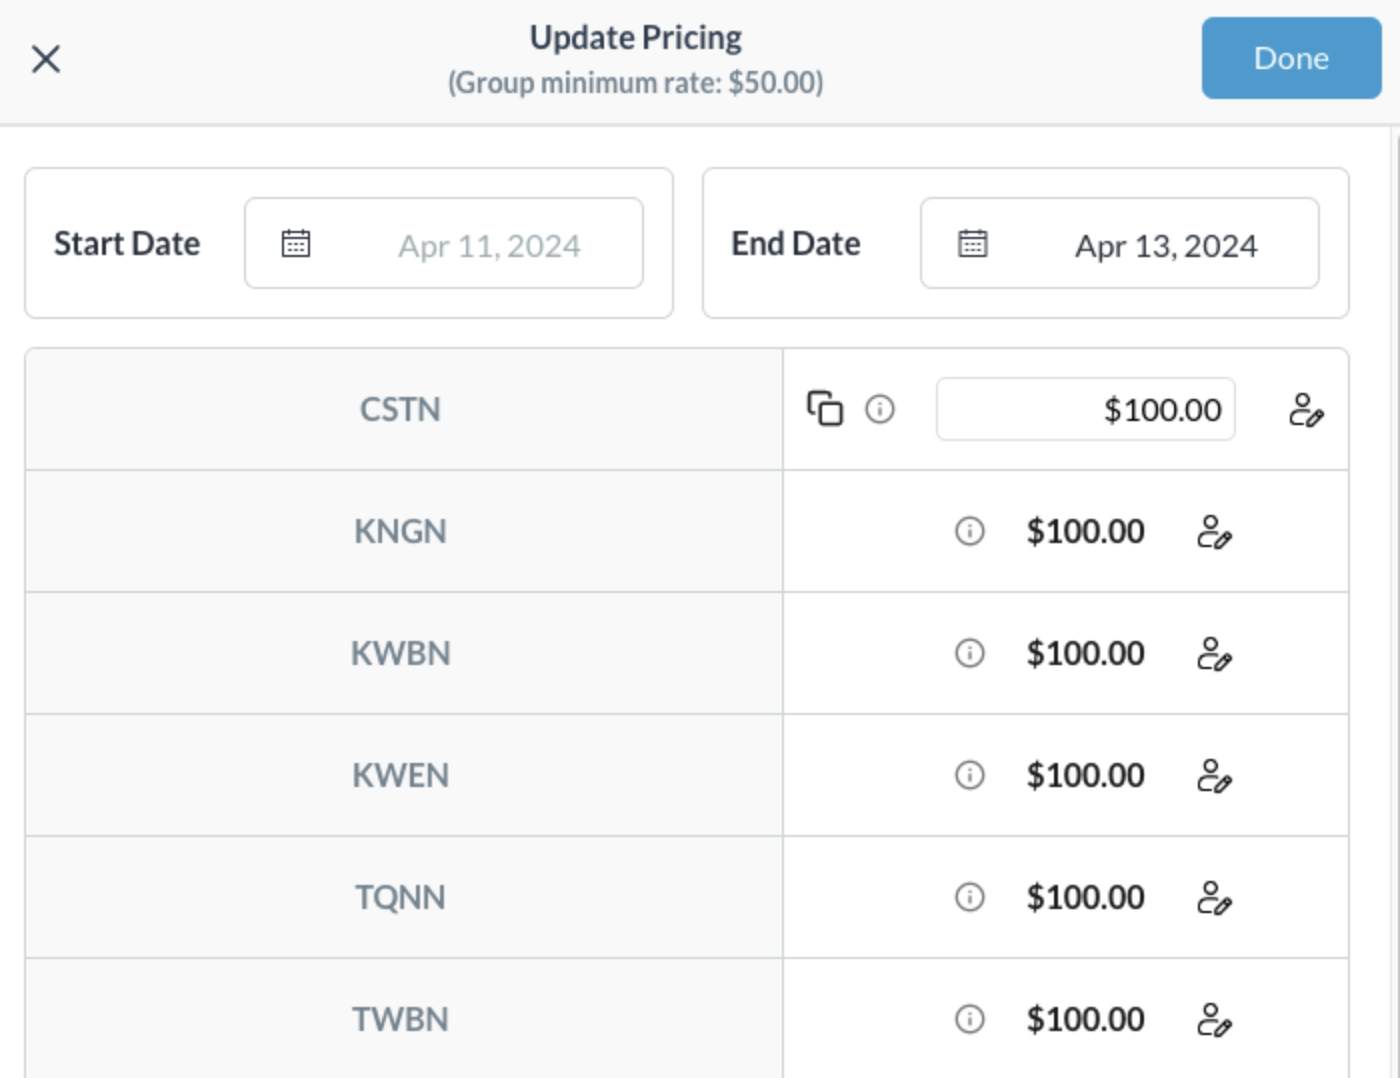This screenshot has height=1078, width=1400.
Task: Show info for TWBN rate
Action: click(969, 1019)
